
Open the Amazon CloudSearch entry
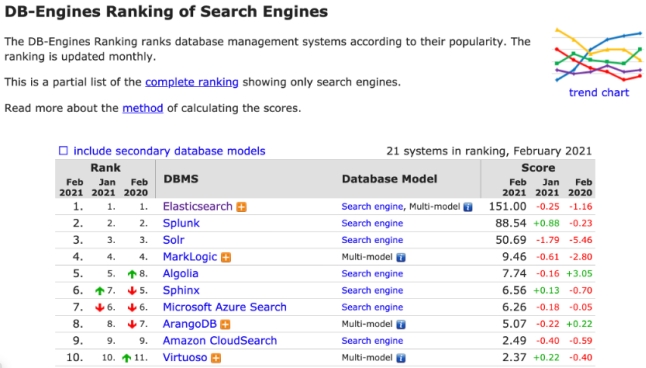point(220,340)
